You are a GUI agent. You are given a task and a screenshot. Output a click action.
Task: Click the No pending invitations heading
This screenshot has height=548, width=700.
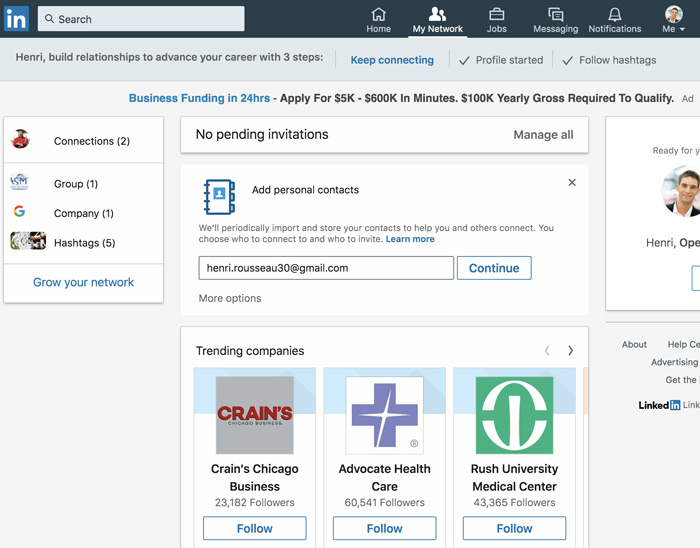[262, 134]
